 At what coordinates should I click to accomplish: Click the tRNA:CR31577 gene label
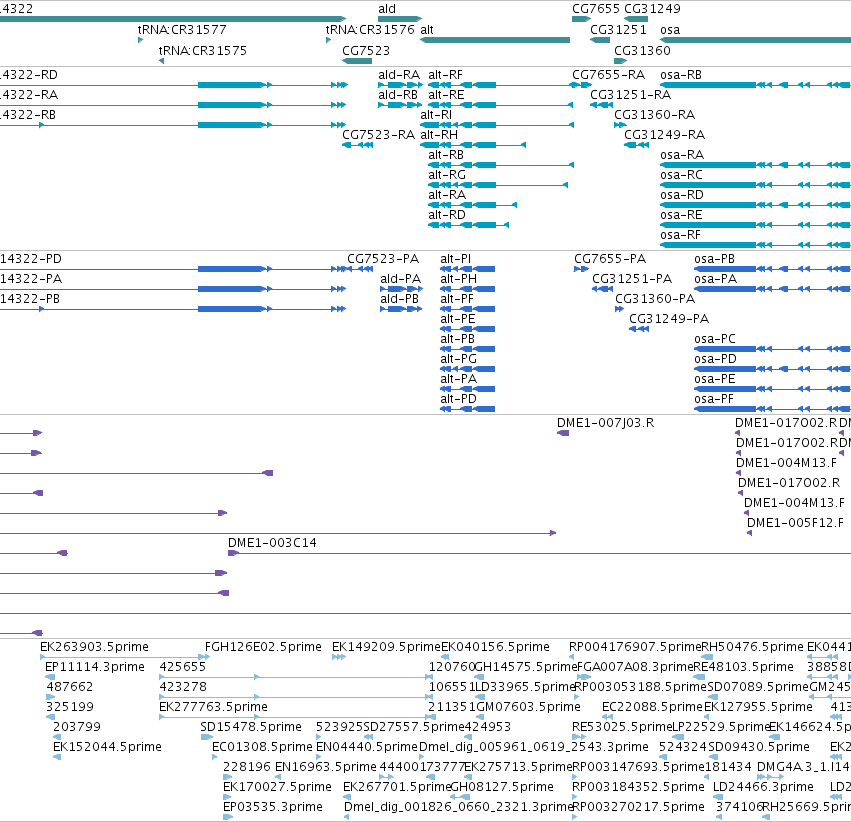[x=182, y=29]
